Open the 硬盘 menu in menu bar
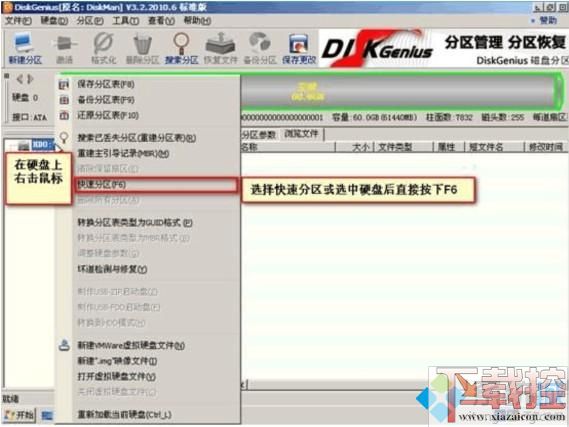 [x=54, y=21]
